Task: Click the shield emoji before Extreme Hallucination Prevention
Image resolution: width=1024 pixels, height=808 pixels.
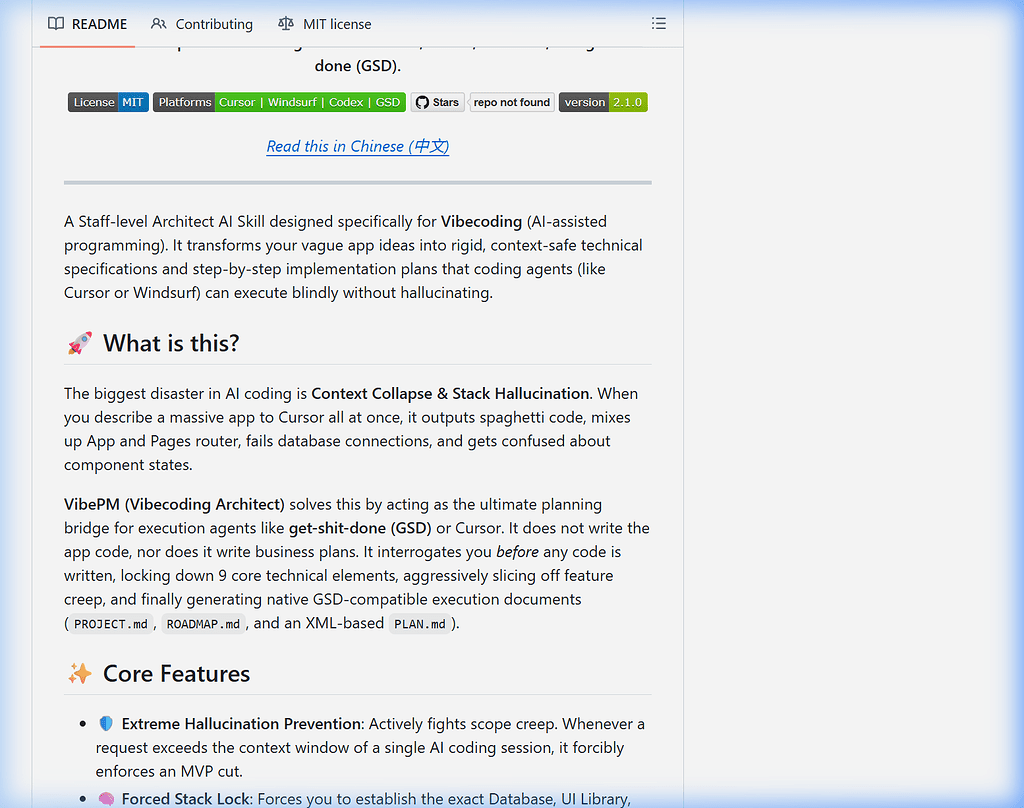Action: (x=106, y=724)
